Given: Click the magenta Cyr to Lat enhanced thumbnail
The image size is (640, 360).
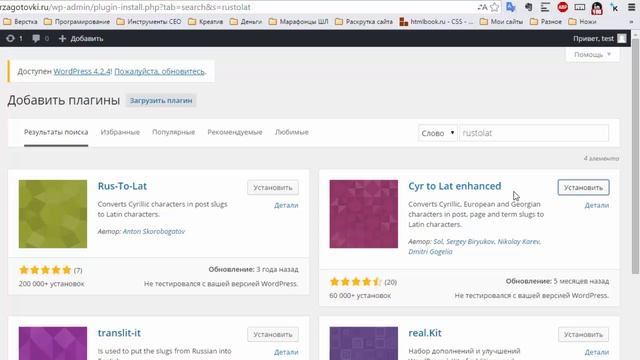Looking at the screenshot, I should point(364,214).
